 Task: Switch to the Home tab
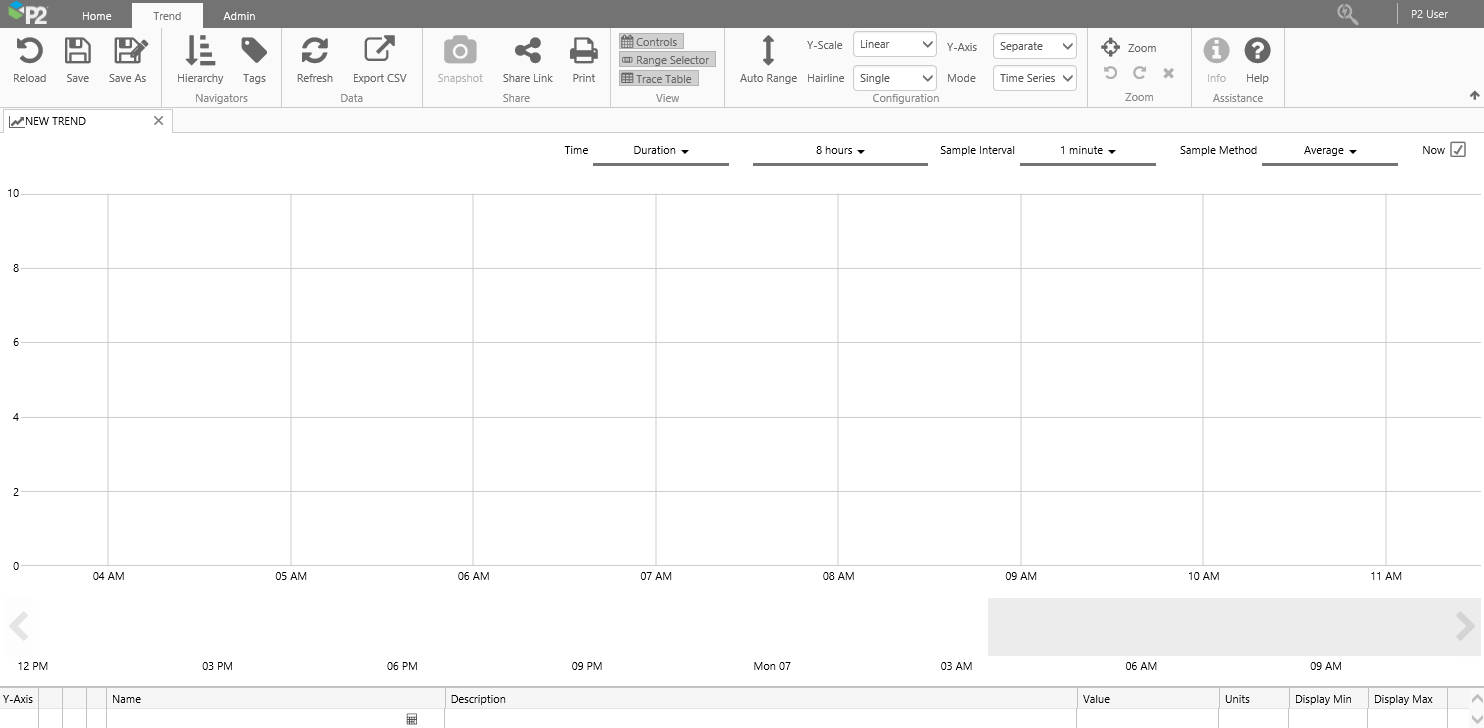coord(97,16)
